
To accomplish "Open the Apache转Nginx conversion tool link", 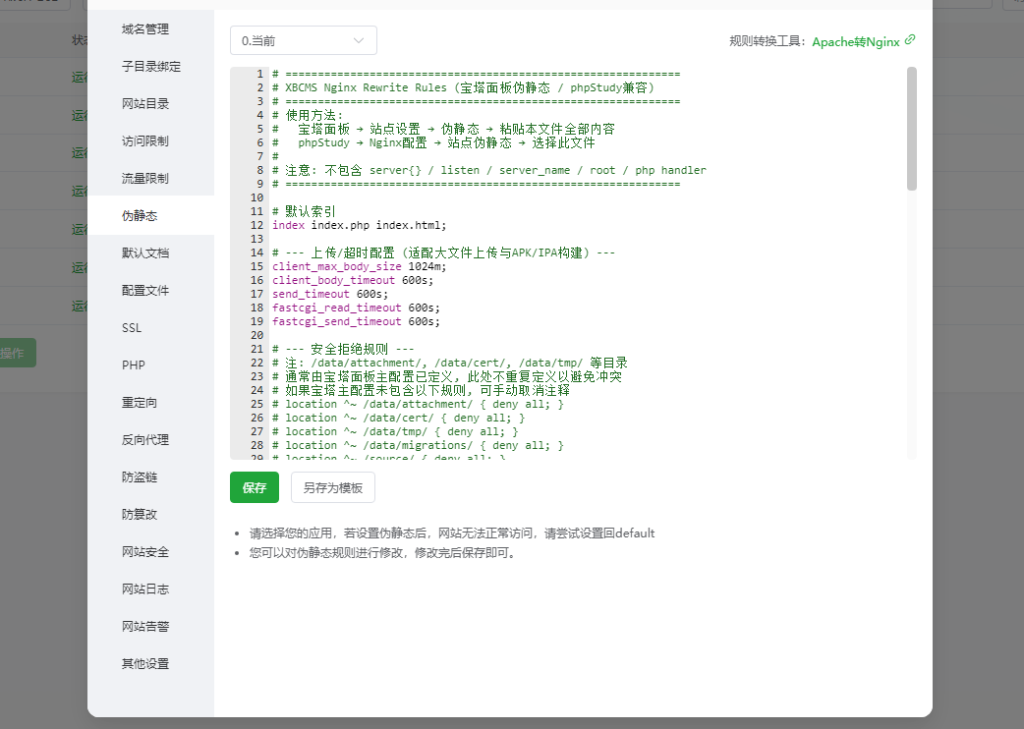I will pos(856,41).
